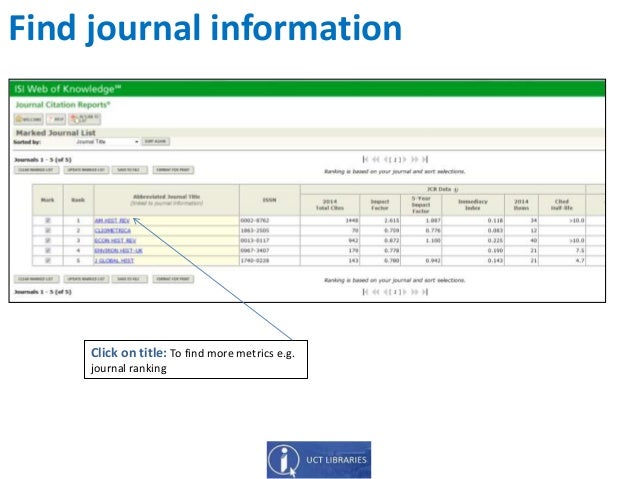Image resolution: width=638 pixels, height=479 pixels.
Task: Click the Return to List button
Action: point(85,119)
